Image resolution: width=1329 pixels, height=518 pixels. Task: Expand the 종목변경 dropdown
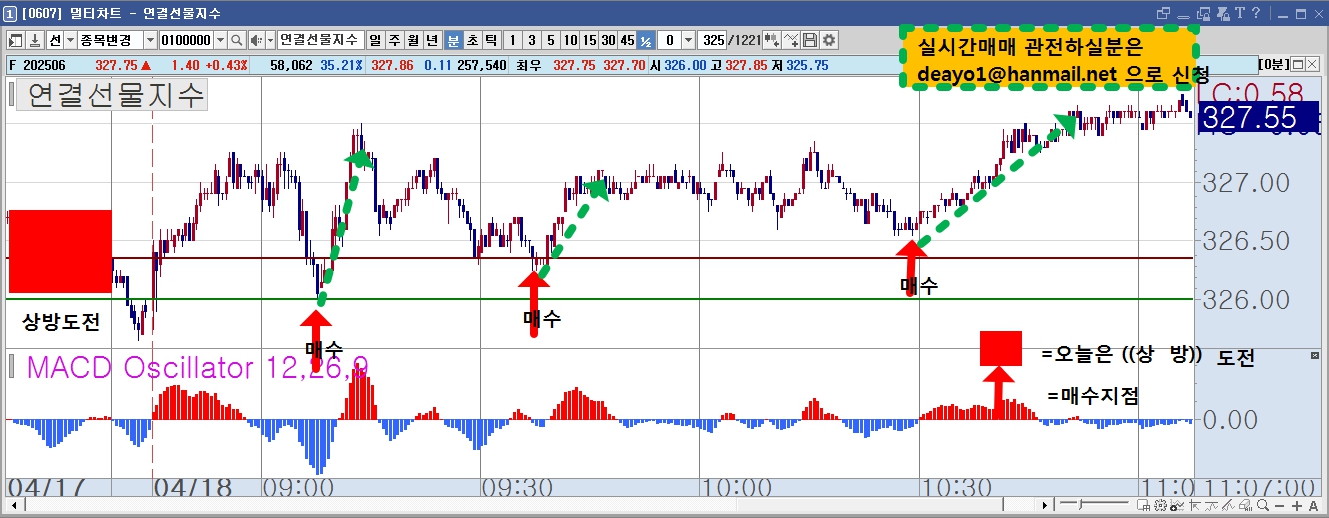(150, 40)
